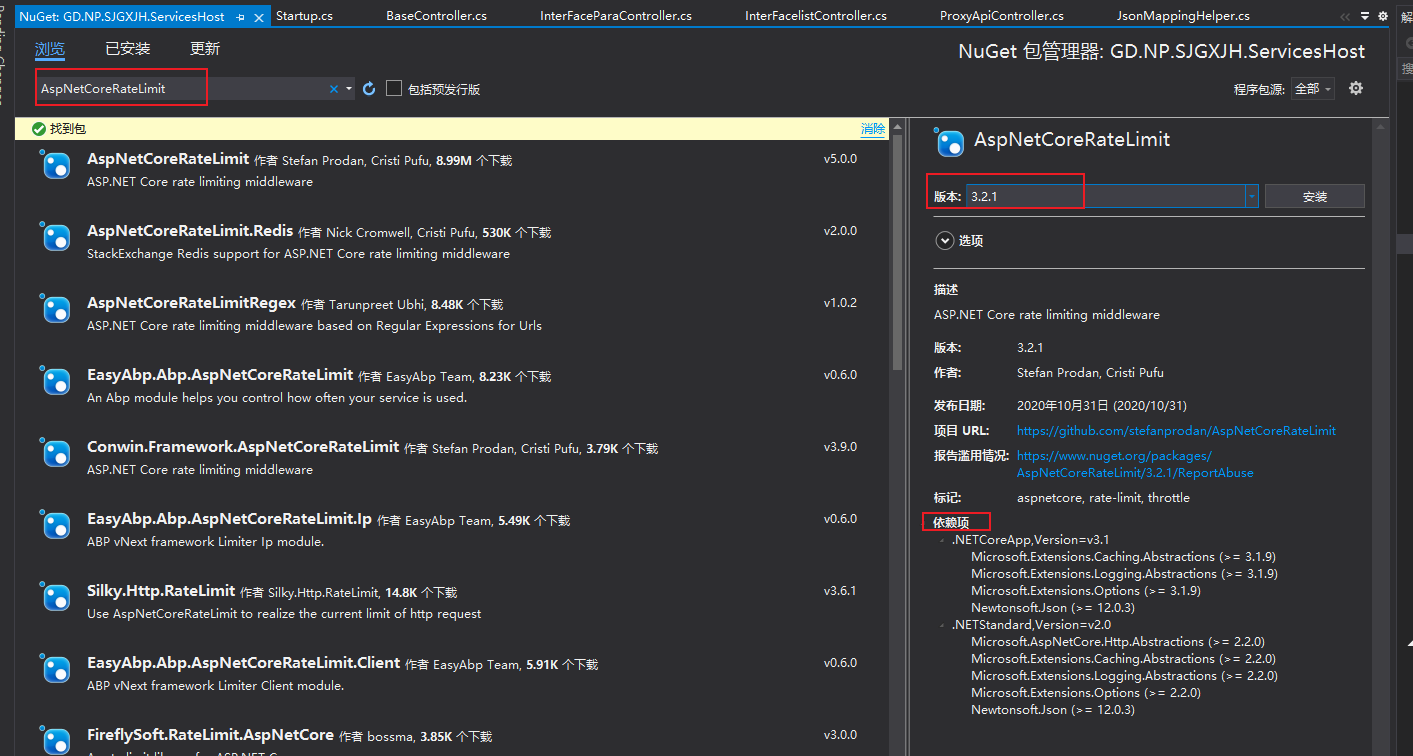Click the AspNetCoreRateLimitRegex package icon

coord(57,310)
